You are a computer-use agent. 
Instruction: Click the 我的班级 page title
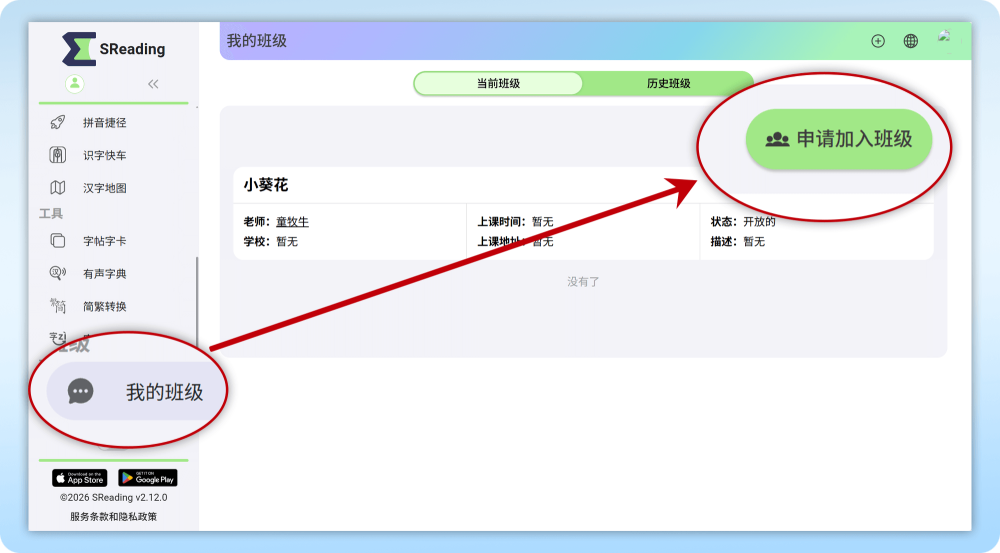pyautogui.click(x=257, y=41)
